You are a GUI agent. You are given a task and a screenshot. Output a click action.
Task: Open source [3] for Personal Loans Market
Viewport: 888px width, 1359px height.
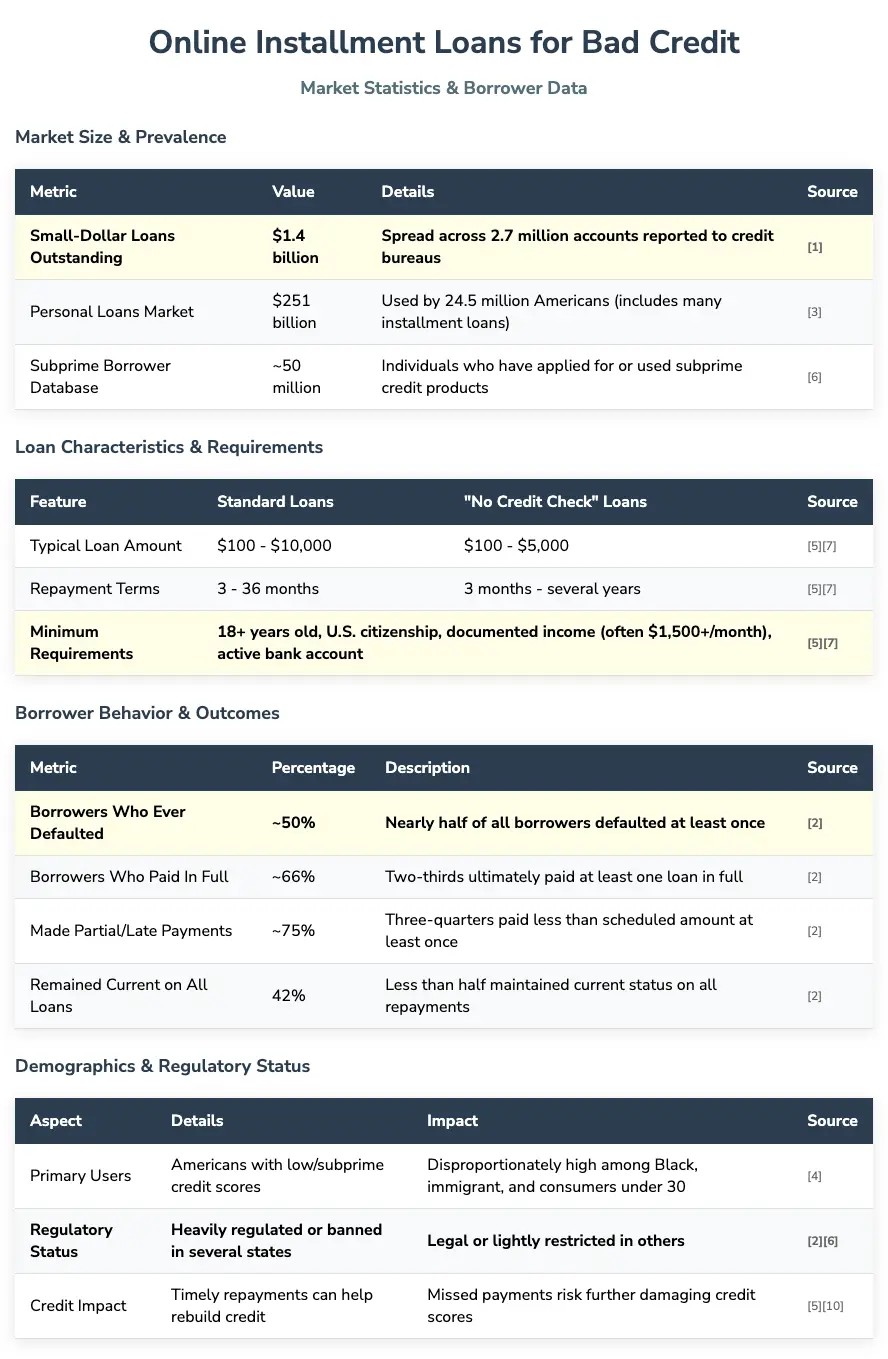tap(815, 312)
